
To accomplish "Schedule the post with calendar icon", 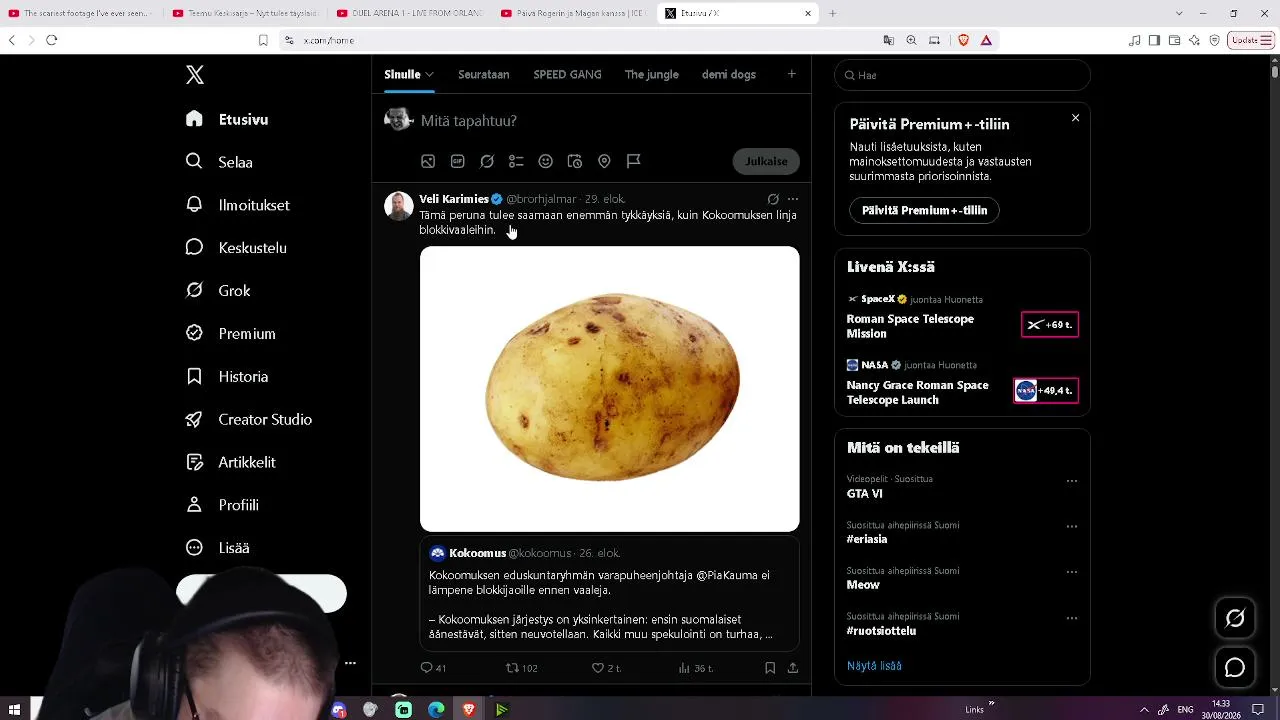I will 575,161.
